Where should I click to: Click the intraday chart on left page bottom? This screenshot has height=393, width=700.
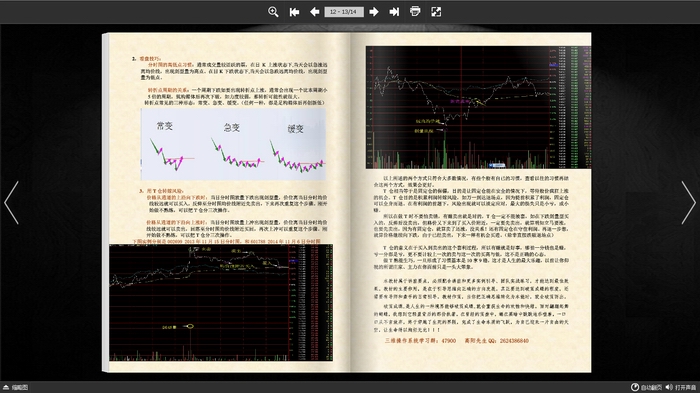pos(221,302)
